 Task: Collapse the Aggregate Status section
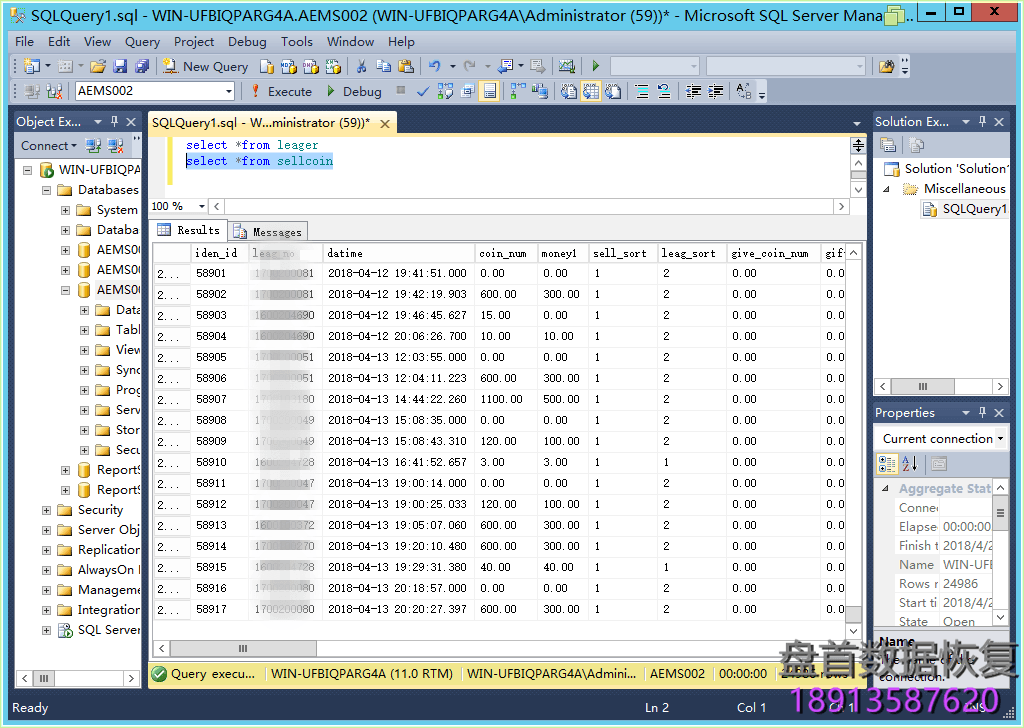point(886,488)
